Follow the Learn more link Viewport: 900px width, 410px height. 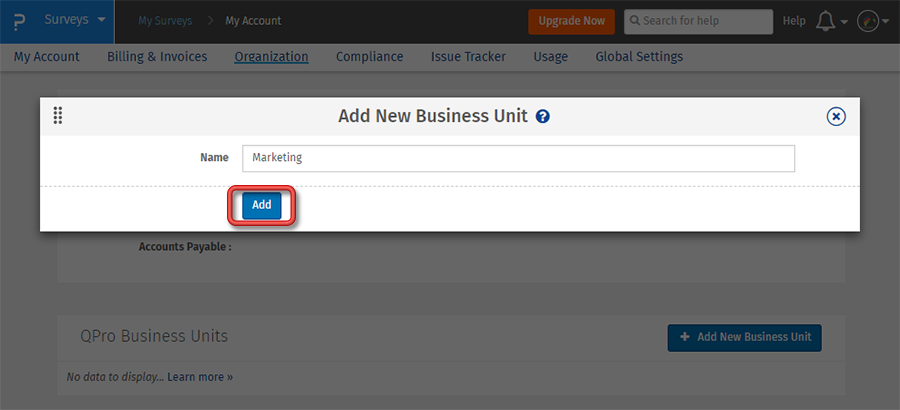(200, 377)
